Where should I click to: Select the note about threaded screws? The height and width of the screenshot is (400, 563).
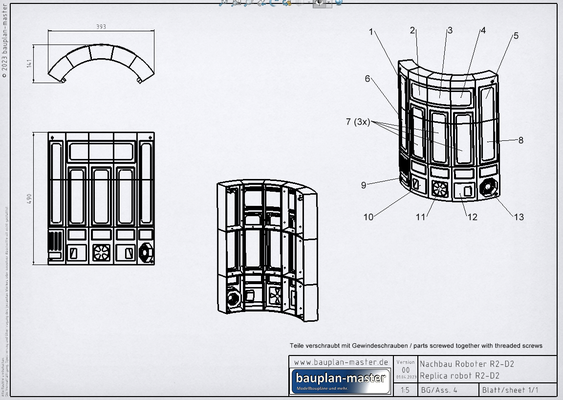pyautogui.click(x=416, y=346)
